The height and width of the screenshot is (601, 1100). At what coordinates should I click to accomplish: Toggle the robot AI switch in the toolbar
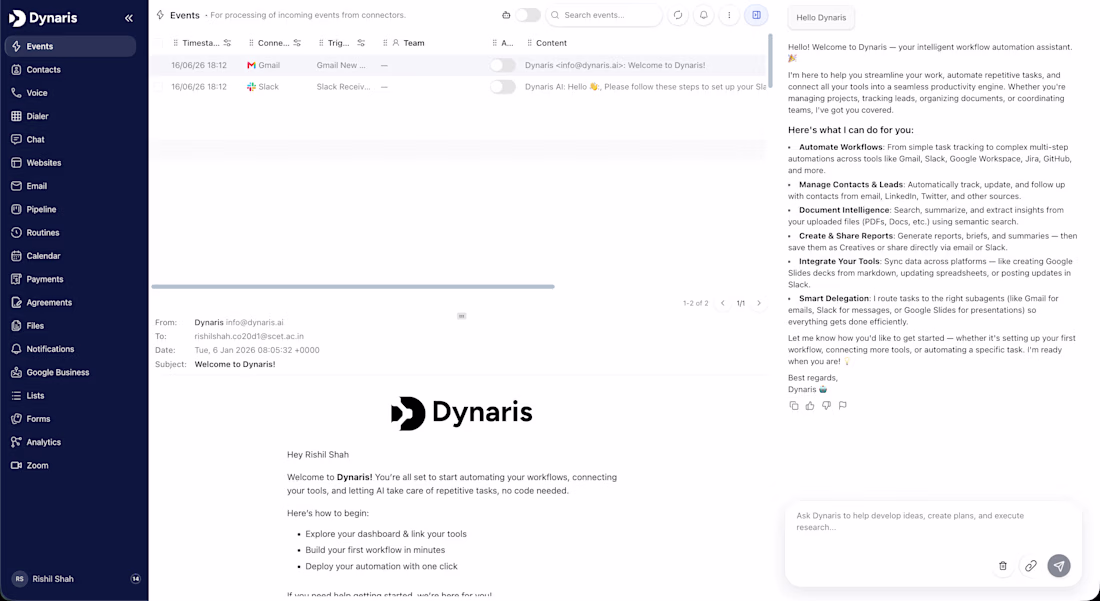point(528,15)
